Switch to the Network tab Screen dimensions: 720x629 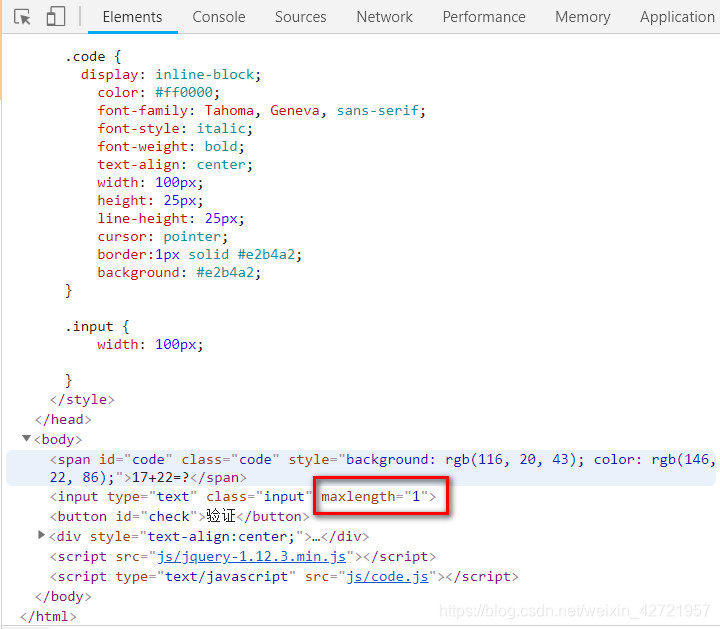(384, 17)
